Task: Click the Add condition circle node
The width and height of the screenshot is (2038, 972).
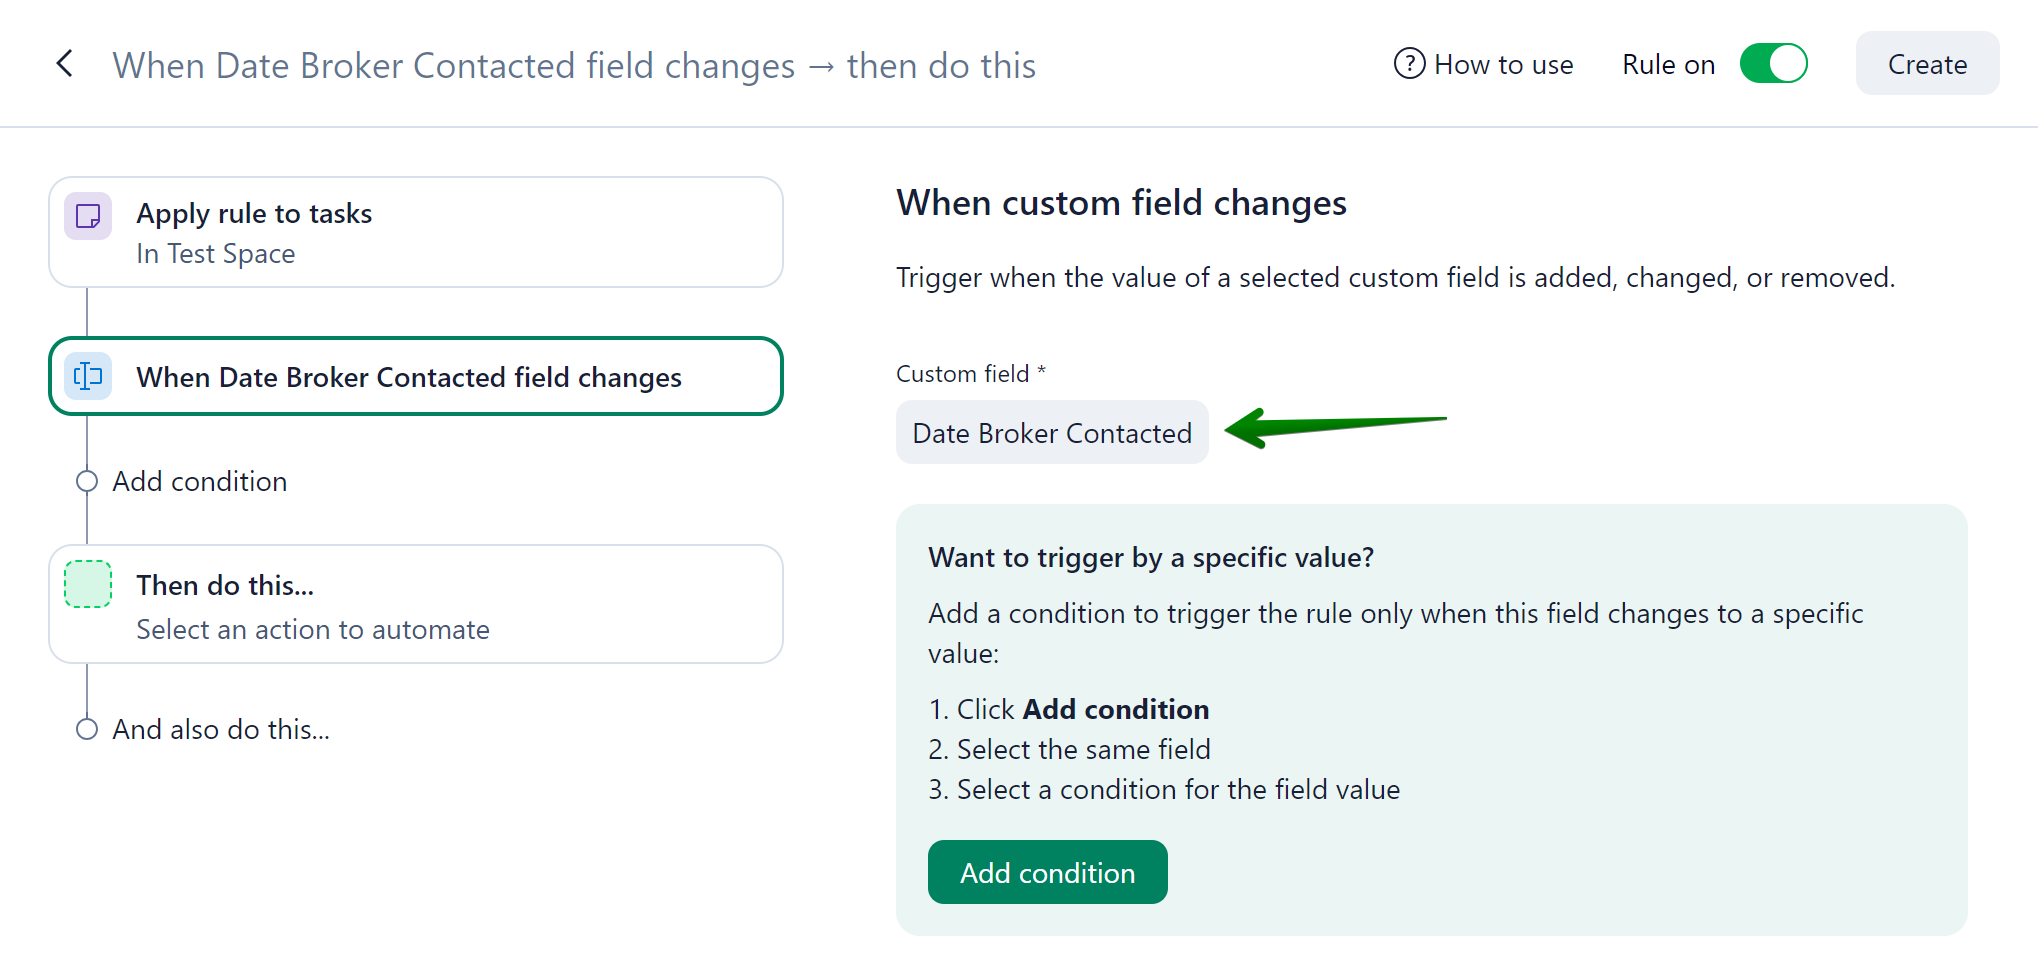Action: pos(87,481)
